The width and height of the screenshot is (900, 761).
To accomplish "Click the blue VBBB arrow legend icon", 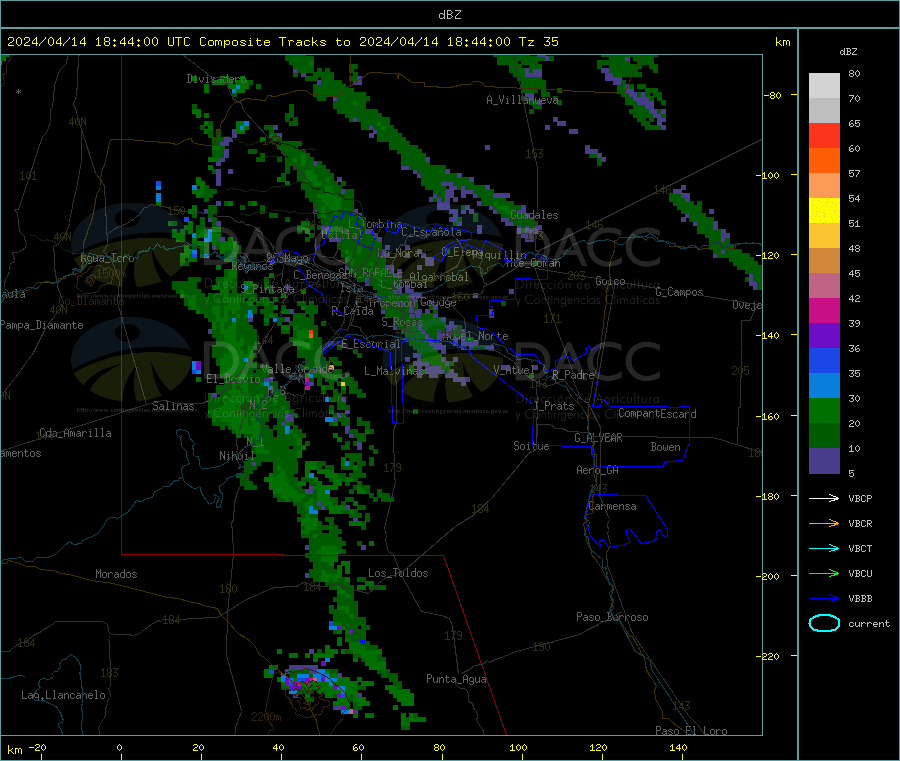I will 824,599.
